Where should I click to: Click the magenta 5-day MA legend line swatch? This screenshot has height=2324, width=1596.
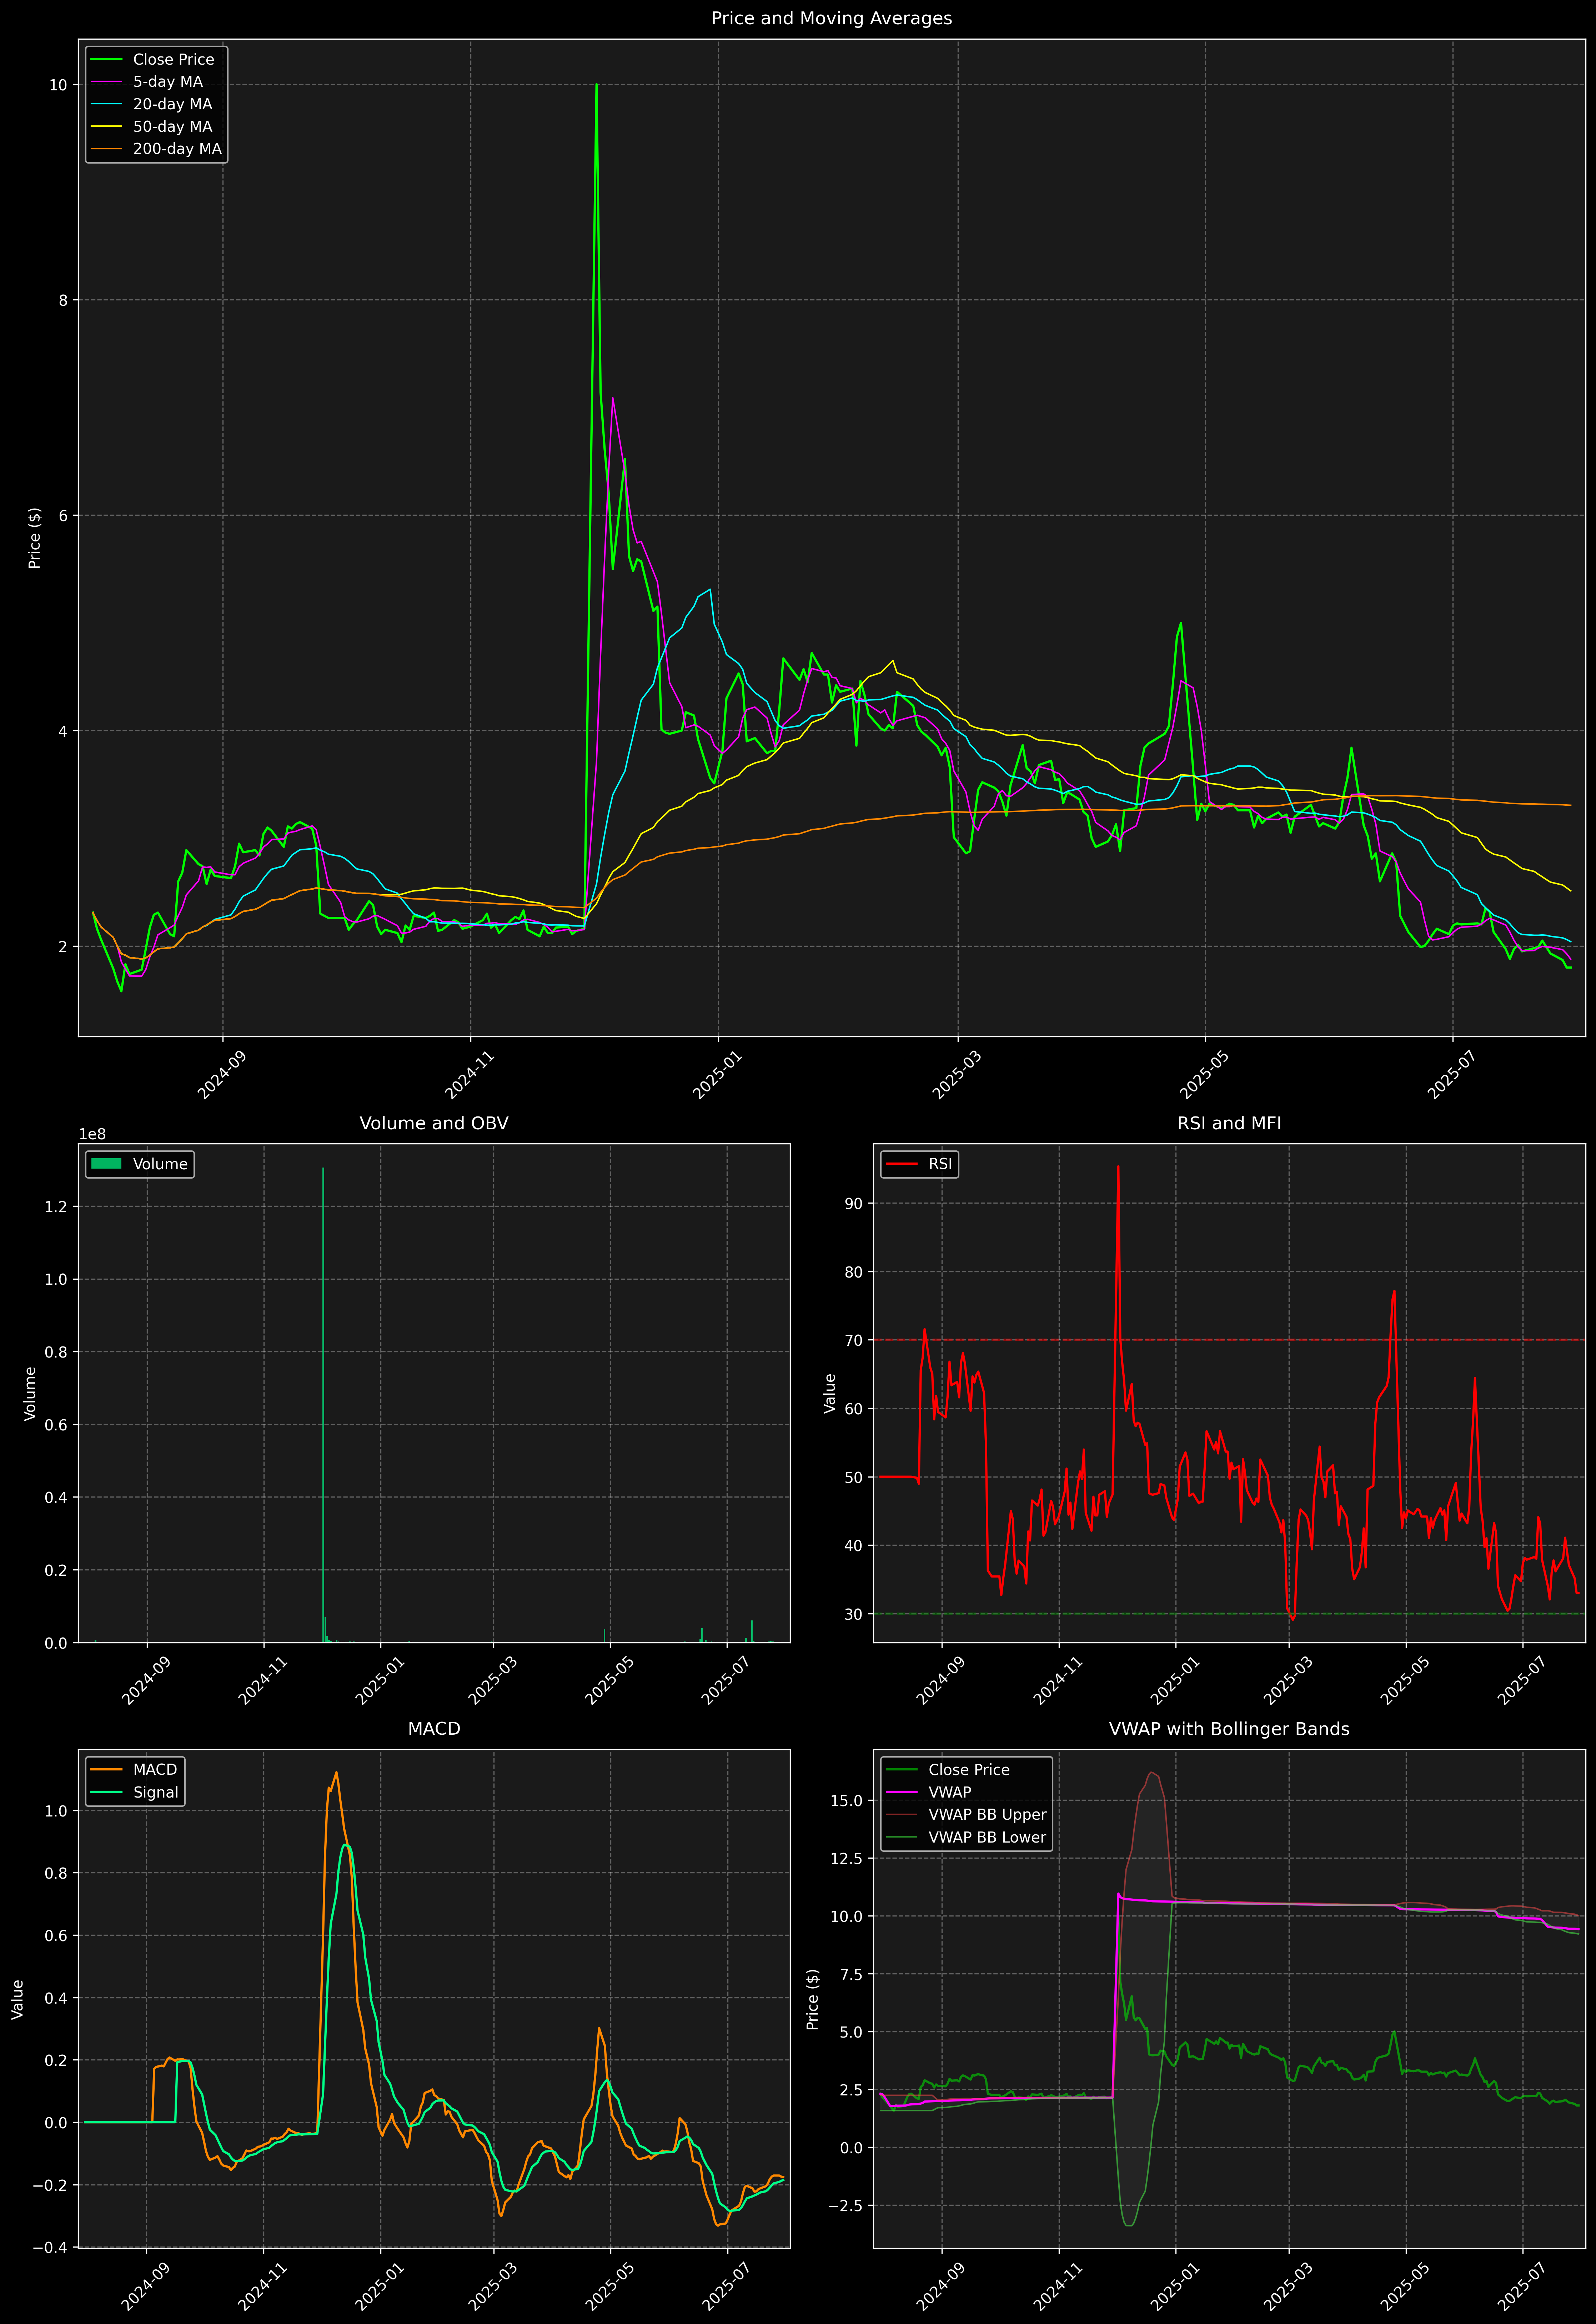coord(106,82)
